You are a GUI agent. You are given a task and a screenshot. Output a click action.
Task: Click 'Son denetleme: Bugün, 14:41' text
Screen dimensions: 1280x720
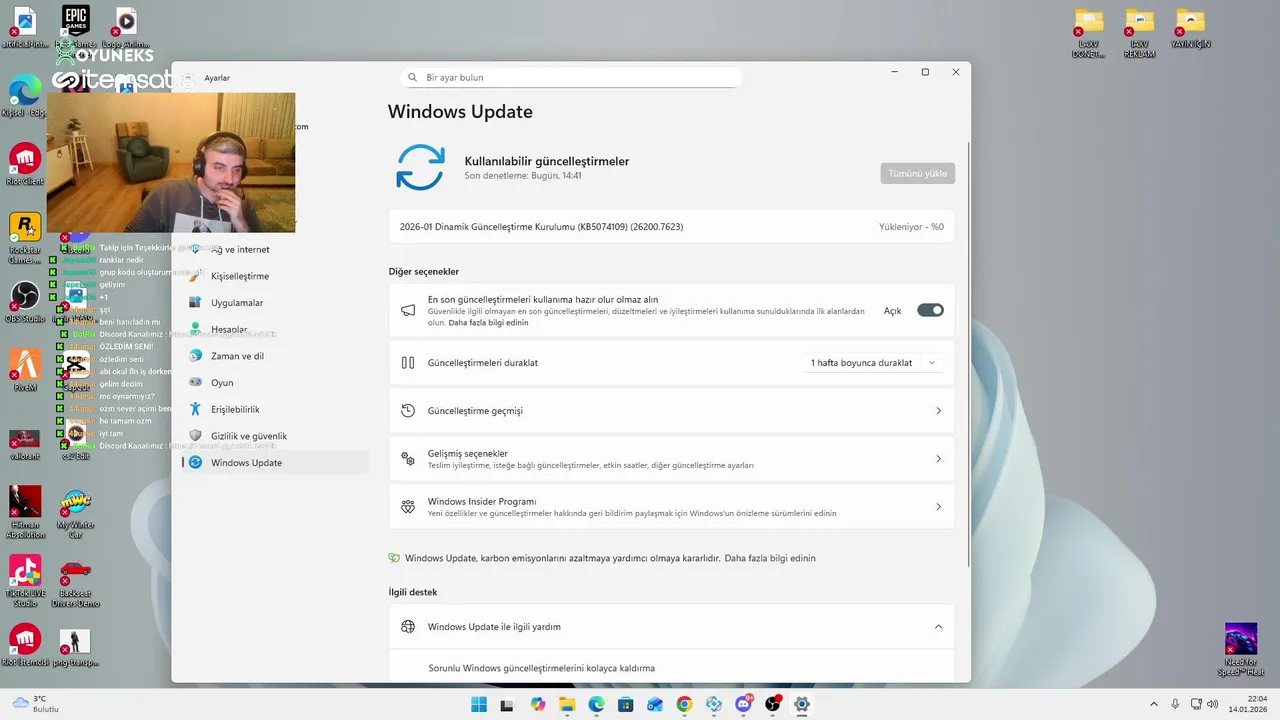(523, 176)
